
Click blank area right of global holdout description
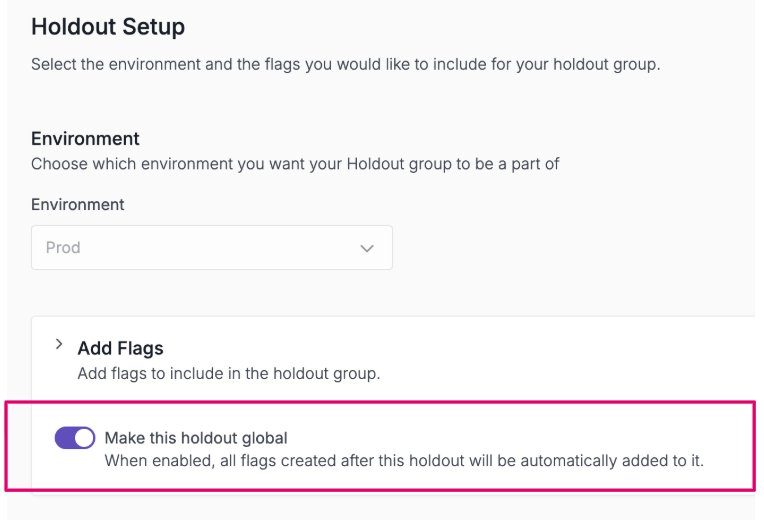coord(728,462)
